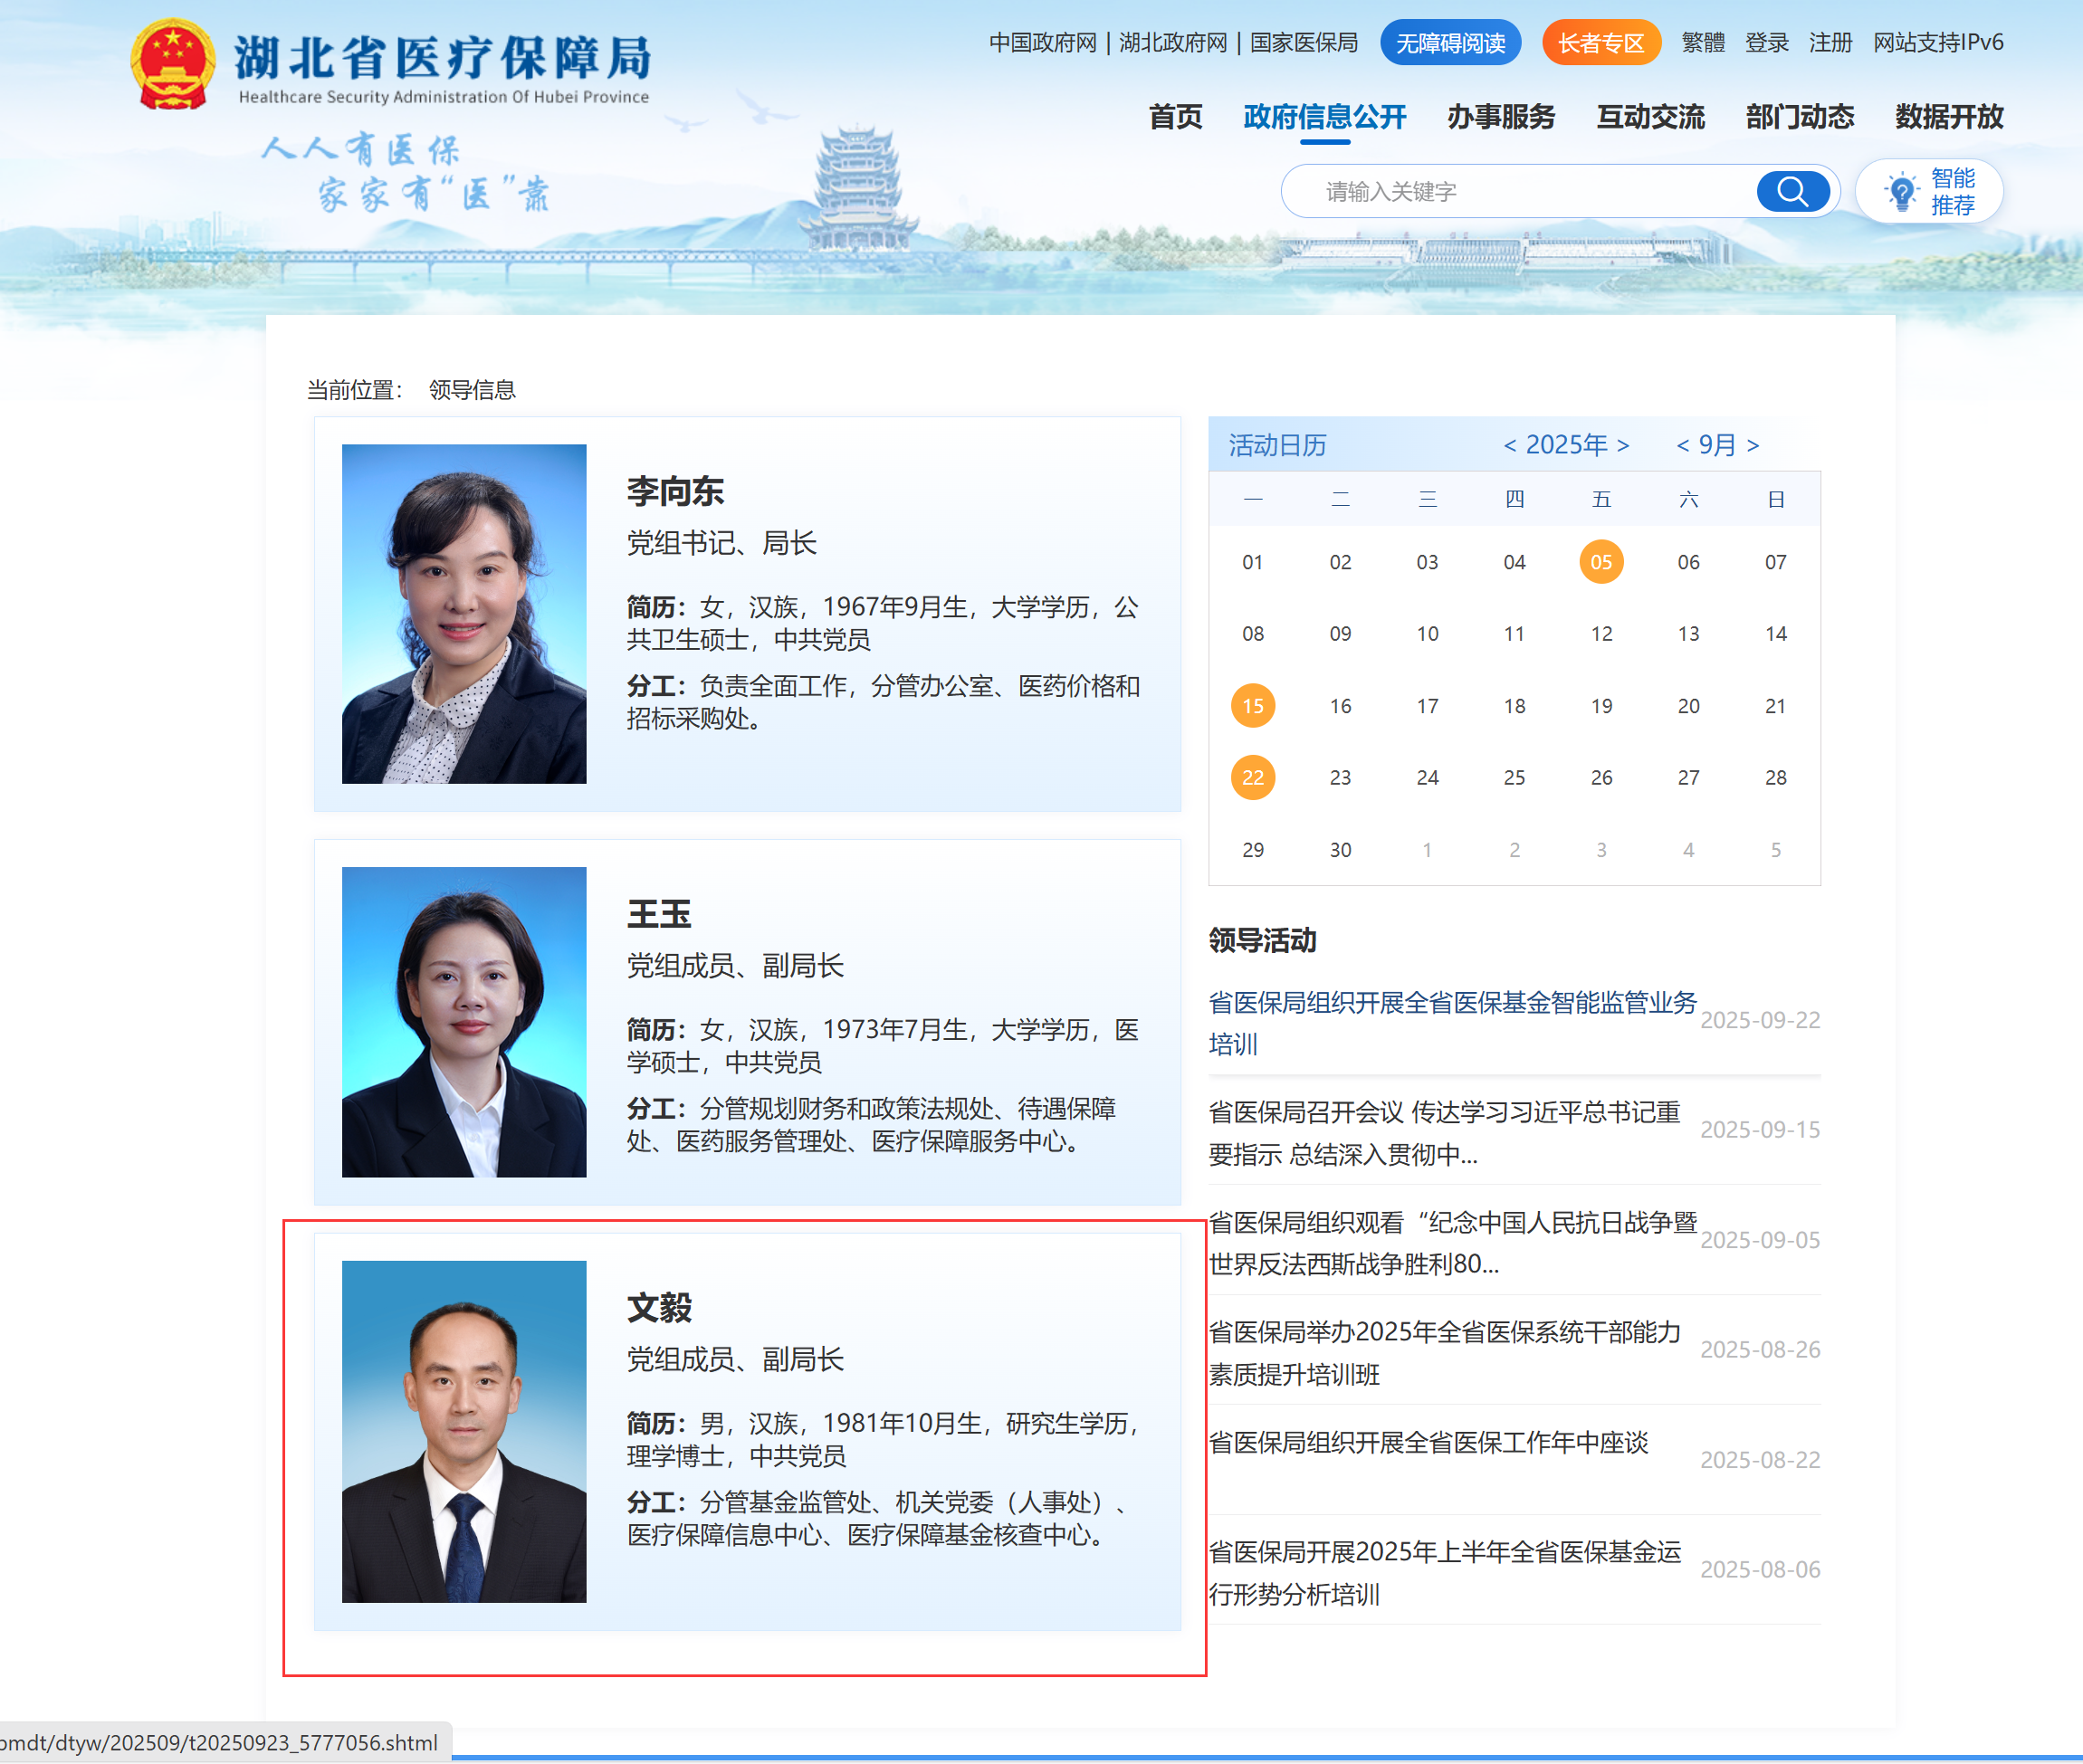Screen dimensions: 2083x1764
Task: Open the 政府信息公开 navigation tab
Action: click(1324, 117)
